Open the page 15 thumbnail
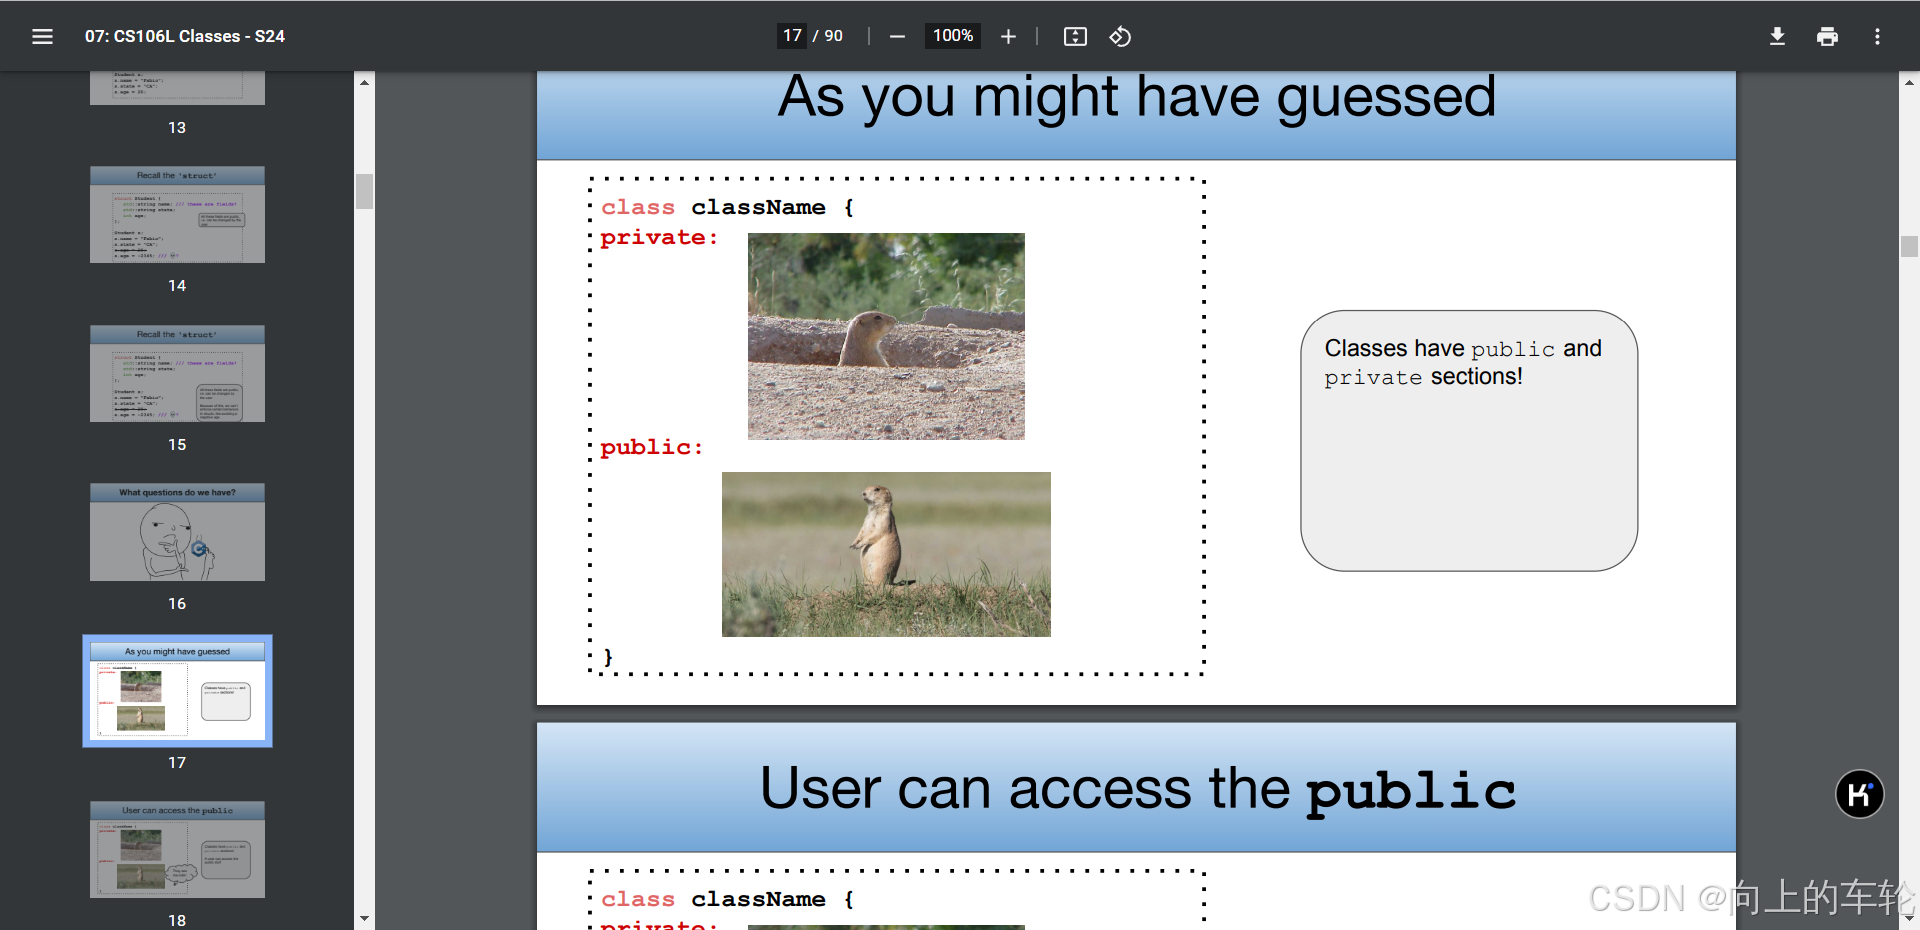 click(x=177, y=373)
